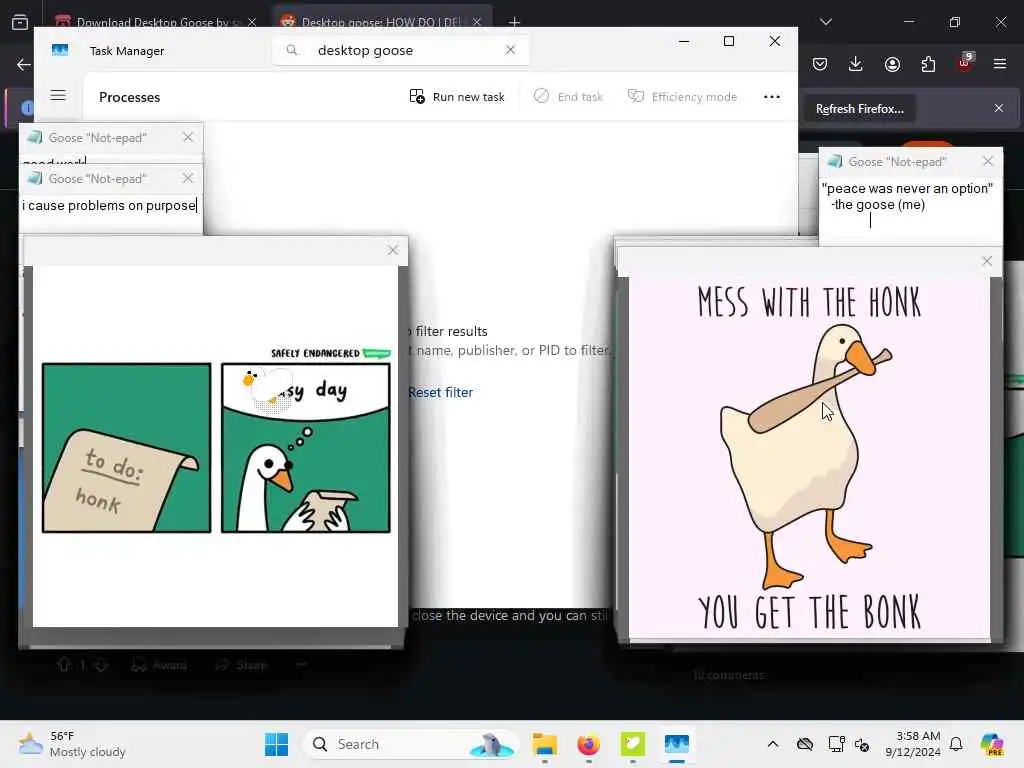The width and height of the screenshot is (1024, 768).
Task: Open Firefox account icon
Action: [x=892, y=64]
